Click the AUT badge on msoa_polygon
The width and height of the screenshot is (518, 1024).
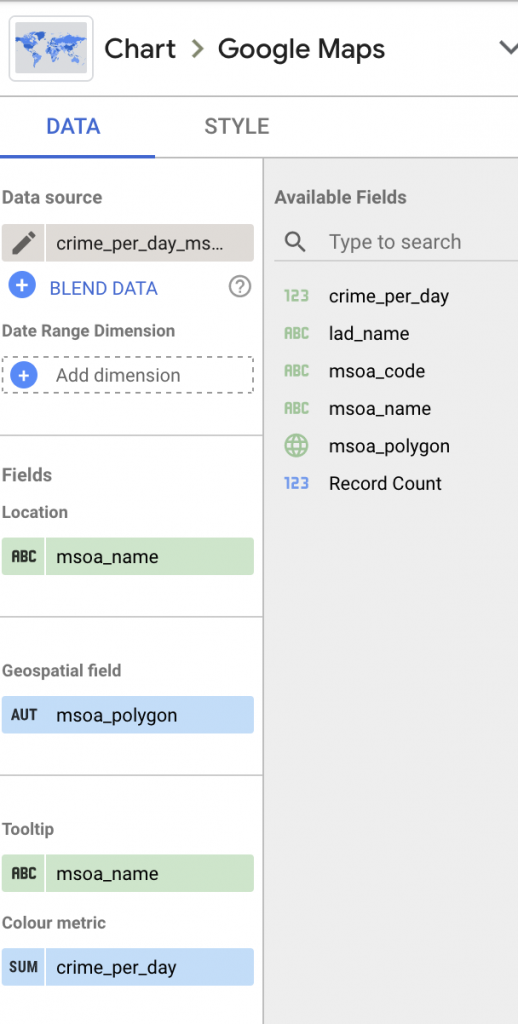24,714
